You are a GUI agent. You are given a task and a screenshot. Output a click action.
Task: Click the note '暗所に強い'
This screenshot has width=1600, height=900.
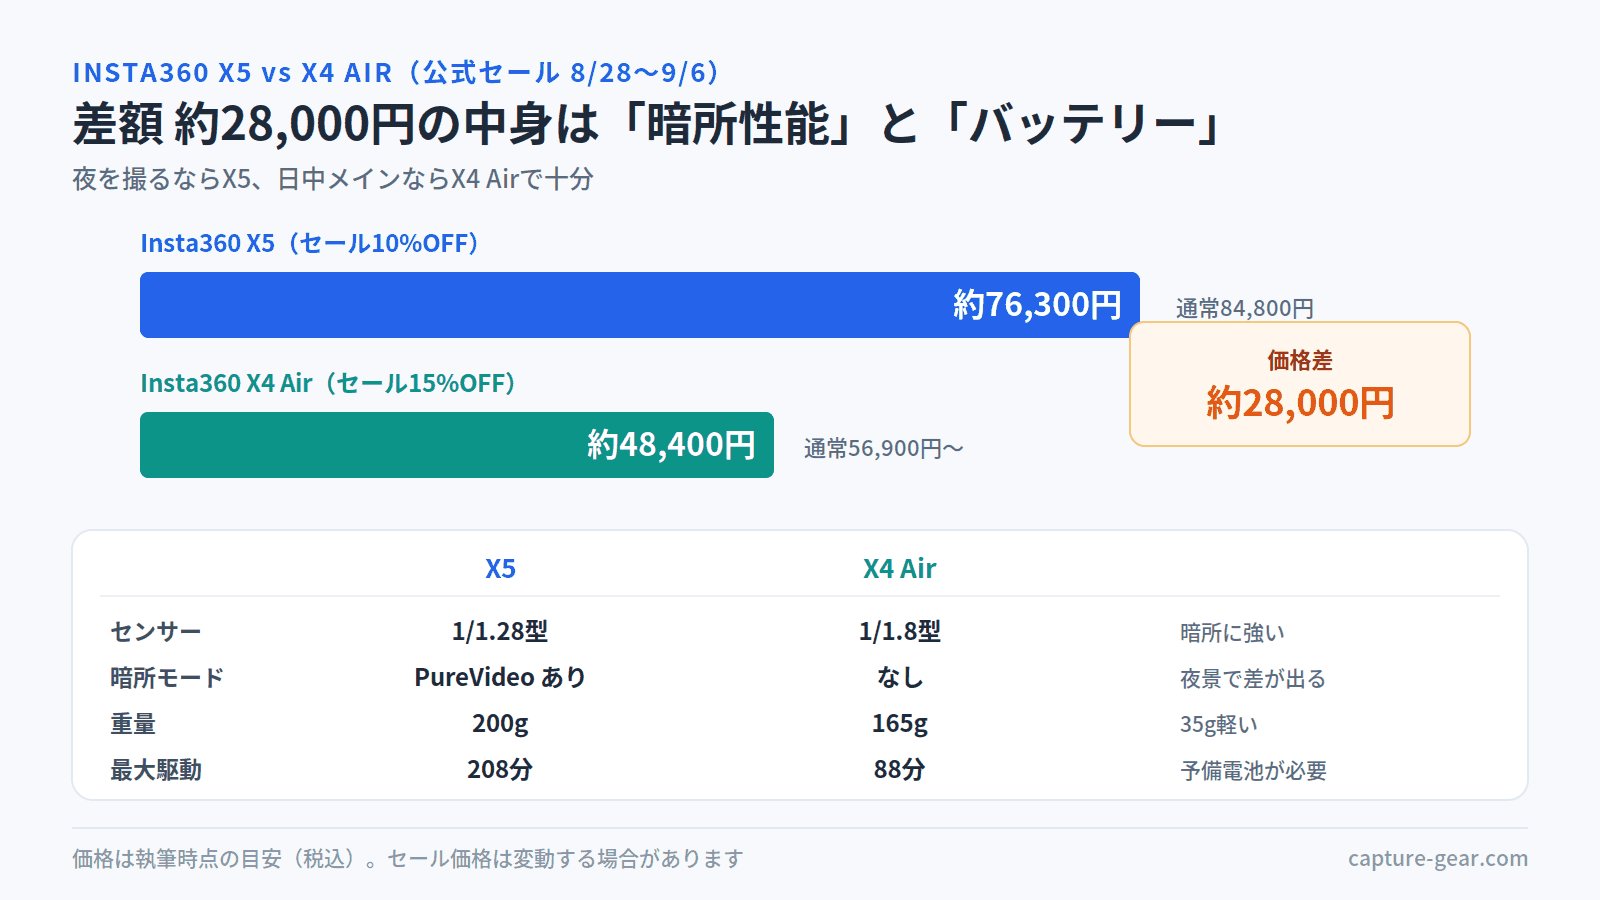click(x=1232, y=632)
